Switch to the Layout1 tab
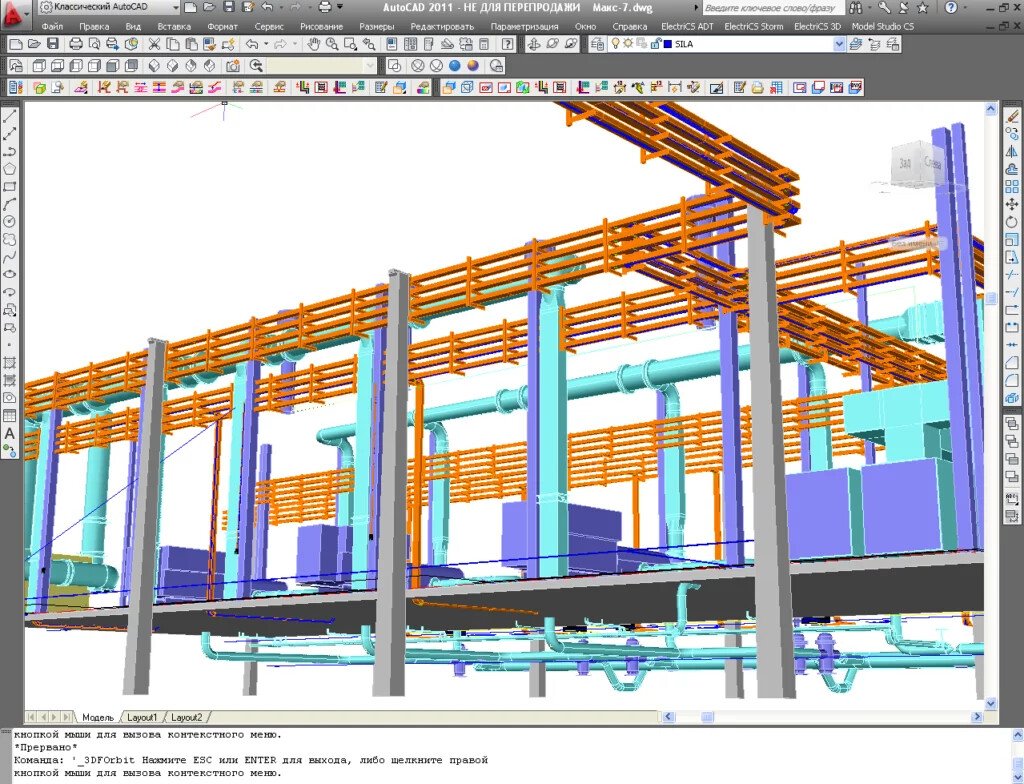The height and width of the screenshot is (784, 1024). 141,717
